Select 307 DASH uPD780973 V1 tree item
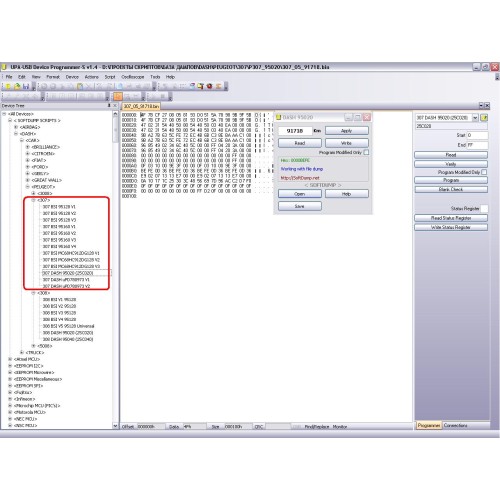The width and height of the screenshot is (500, 500). point(66,280)
